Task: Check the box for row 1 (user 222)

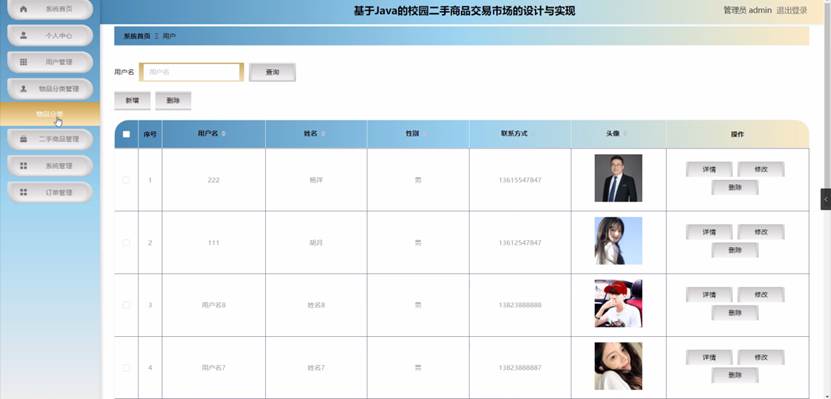Action: click(x=126, y=180)
